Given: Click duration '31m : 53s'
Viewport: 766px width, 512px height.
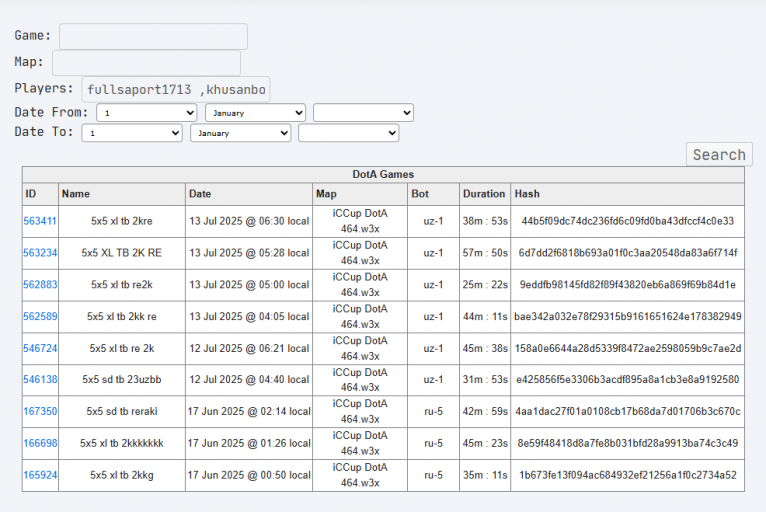Looking at the screenshot, I should (485, 380).
